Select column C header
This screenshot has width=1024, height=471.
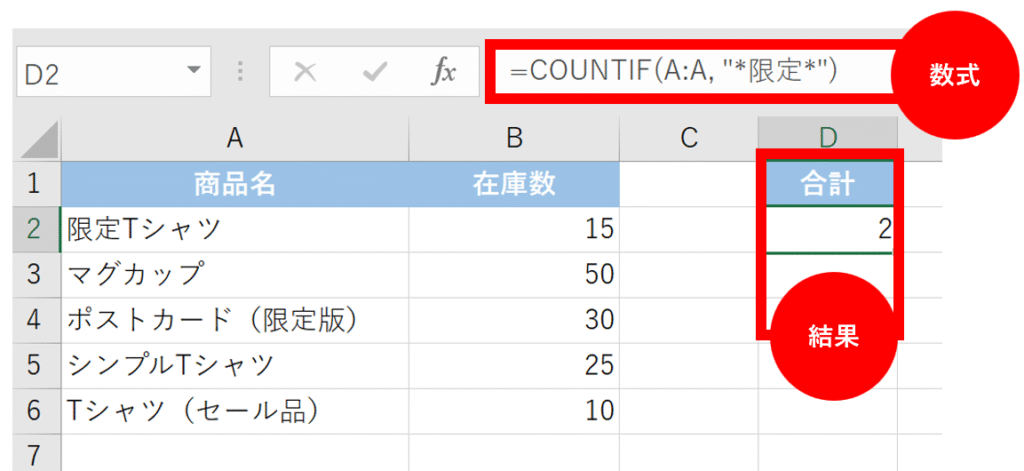tap(688, 139)
